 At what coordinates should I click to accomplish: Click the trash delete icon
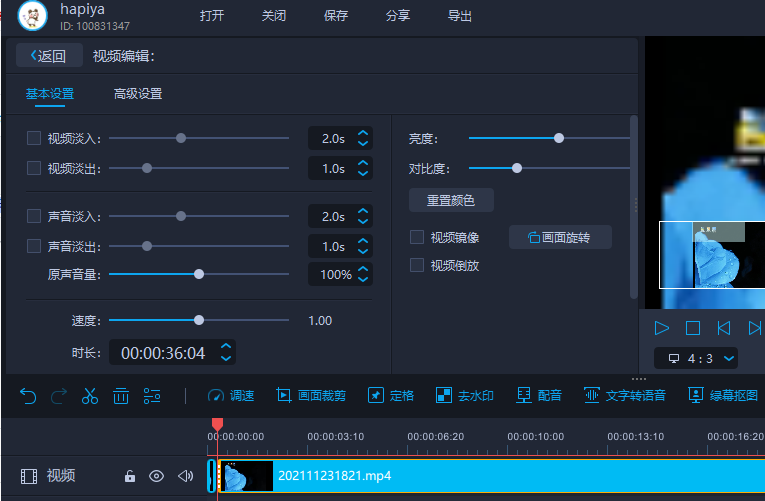pos(121,396)
